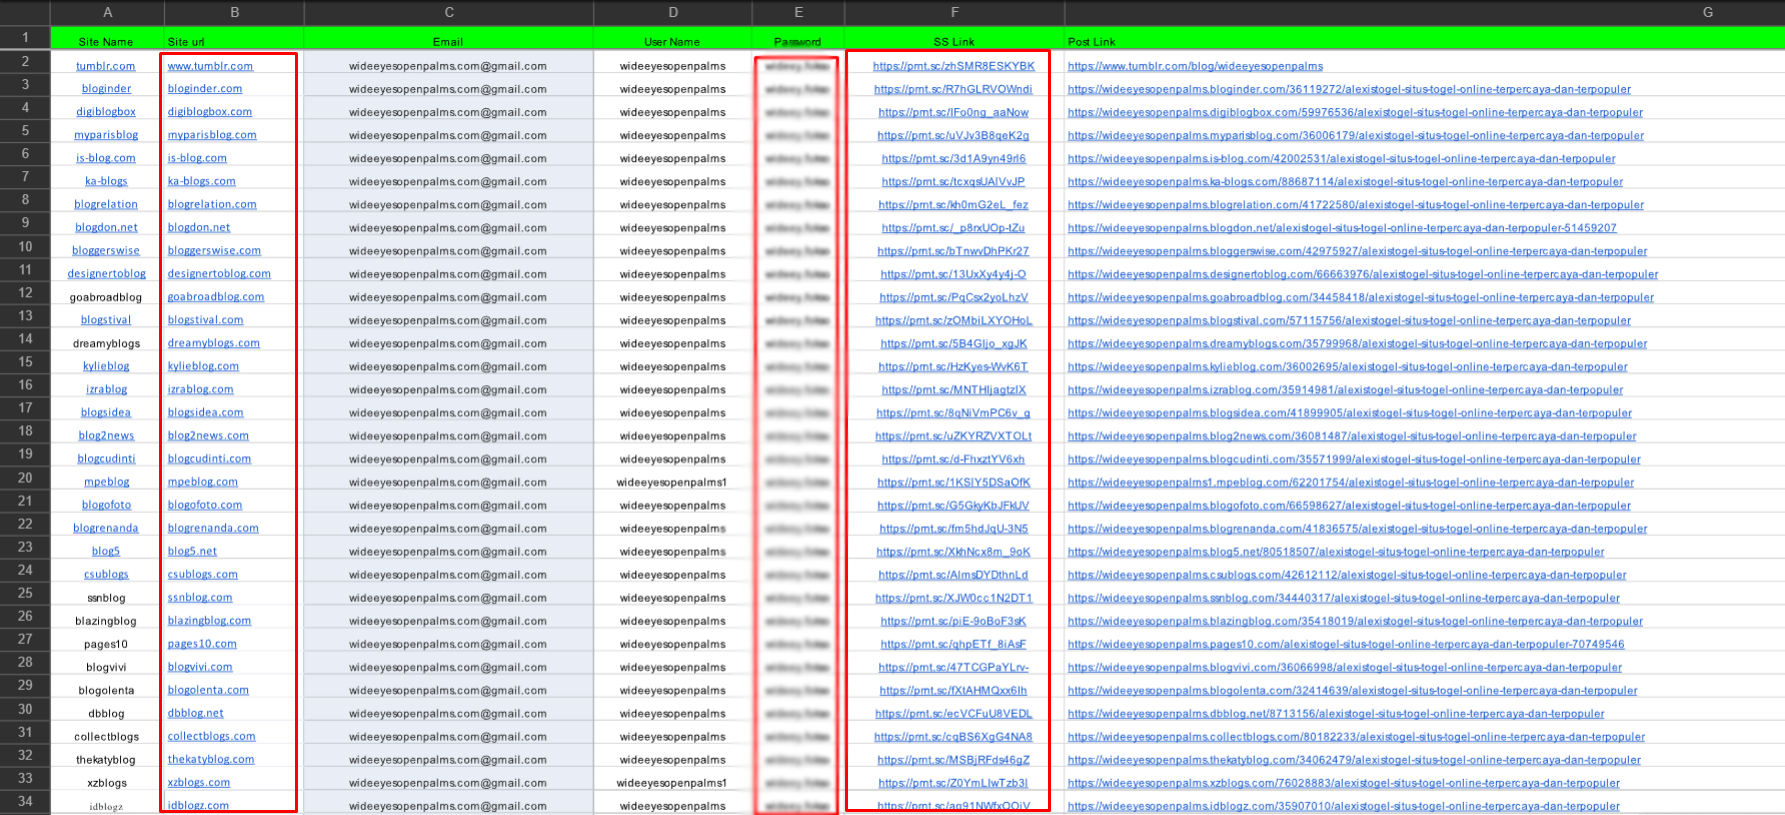The height and width of the screenshot is (815, 1785).
Task: Open the tumblr.com link in Site Name column
Action: pos(106,66)
